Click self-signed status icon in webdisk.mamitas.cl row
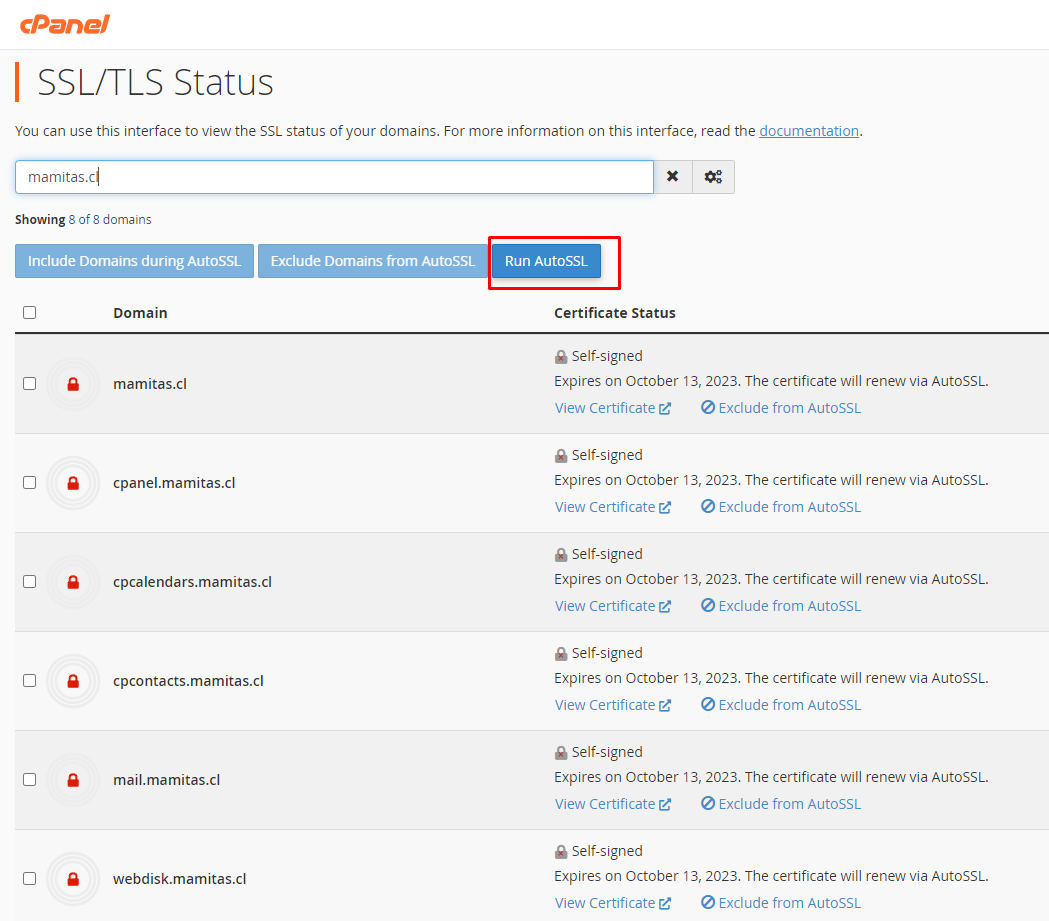 (561, 852)
